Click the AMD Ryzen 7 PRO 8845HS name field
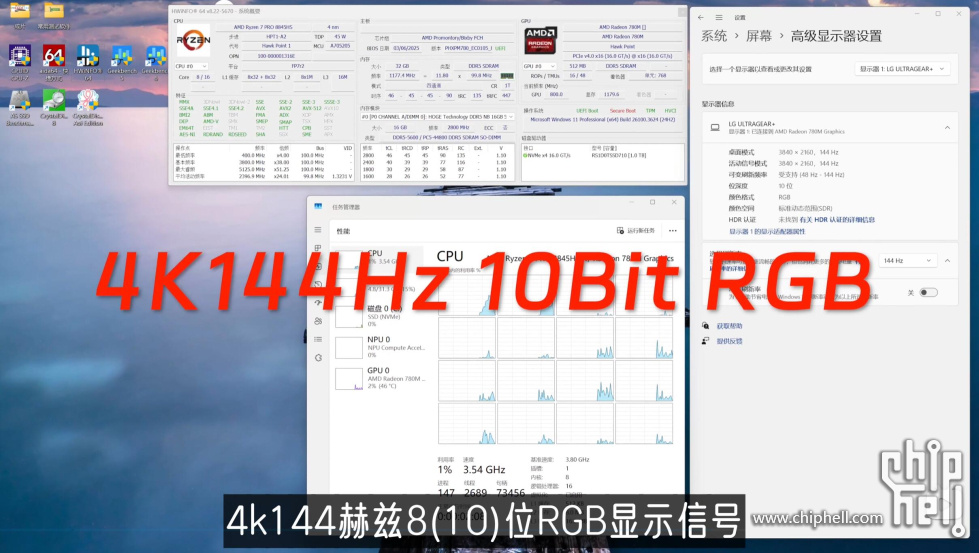 (x=263, y=27)
